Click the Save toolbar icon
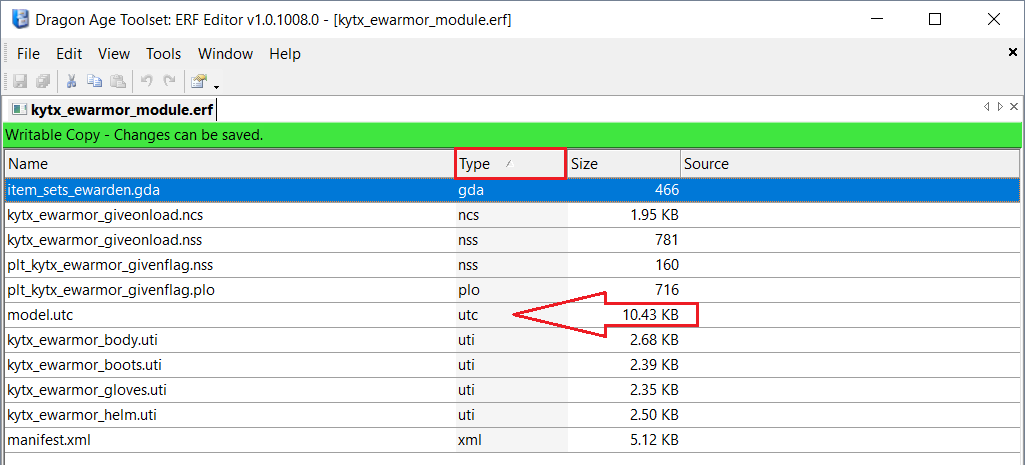This screenshot has width=1025, height=465. [x=20, y=81]
